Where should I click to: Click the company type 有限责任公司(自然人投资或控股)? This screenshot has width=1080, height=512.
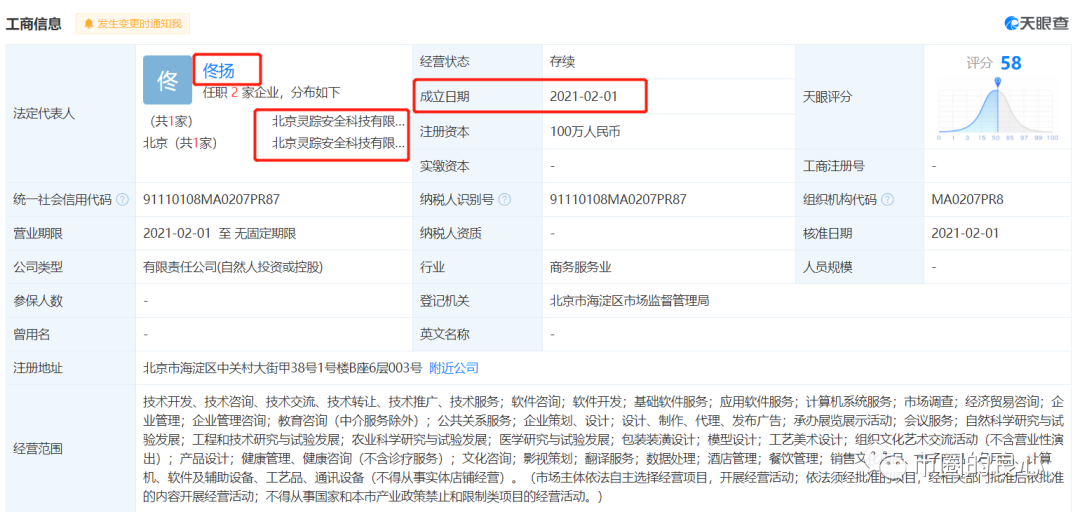point(233,267)
